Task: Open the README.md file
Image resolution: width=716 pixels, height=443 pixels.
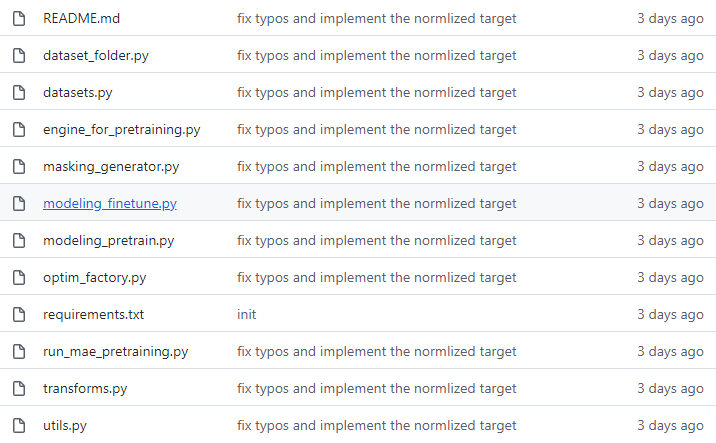Action: click(x=81, y=18)
